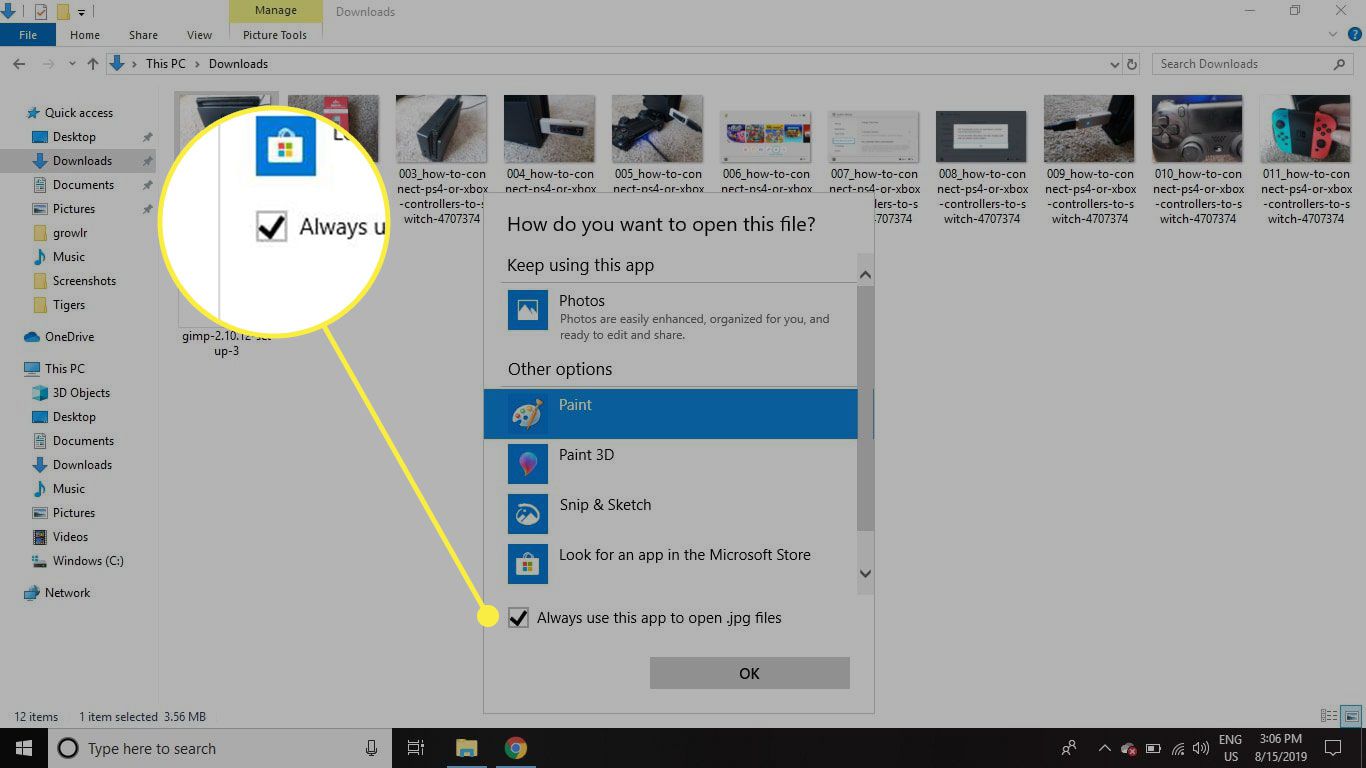The width and height of the screenshot is (1366, 768).
Task: Select the 010_how-to-connect controller thumbnail
Action: click(x=1197, y=129)
